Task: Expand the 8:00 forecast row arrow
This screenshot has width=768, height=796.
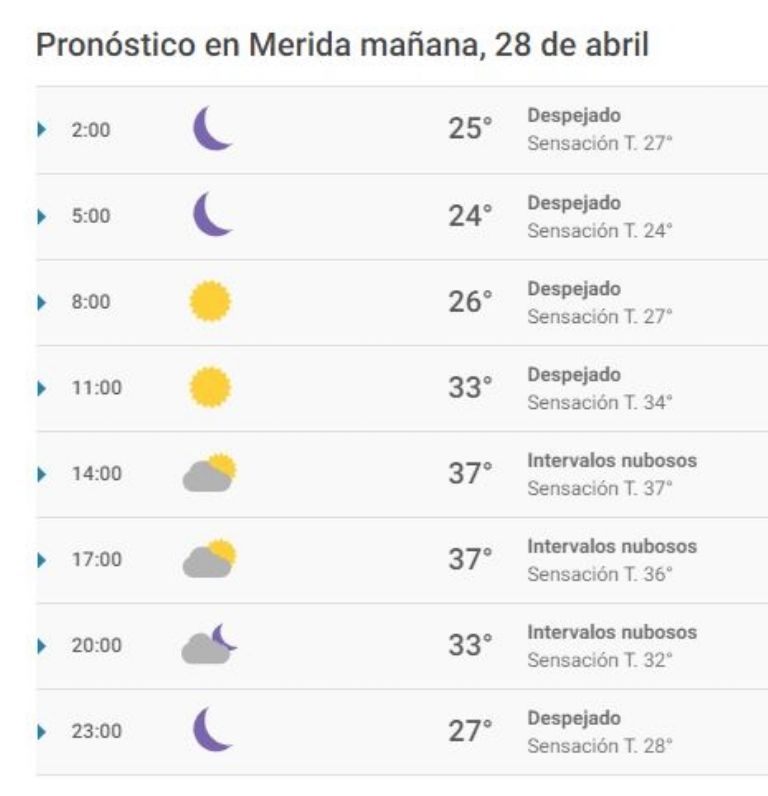Action: point(42,302)
